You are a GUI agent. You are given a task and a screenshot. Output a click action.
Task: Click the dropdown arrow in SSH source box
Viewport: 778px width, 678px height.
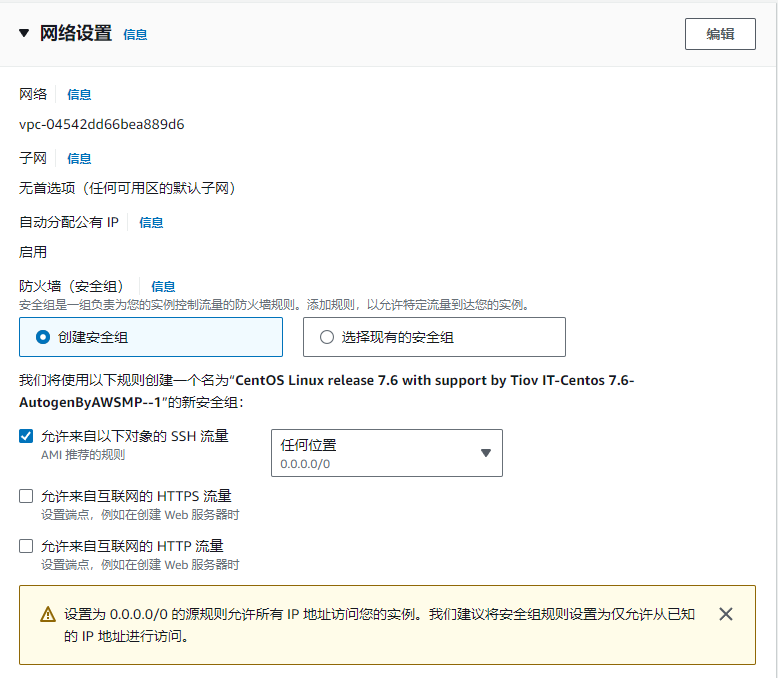[485, 453]
